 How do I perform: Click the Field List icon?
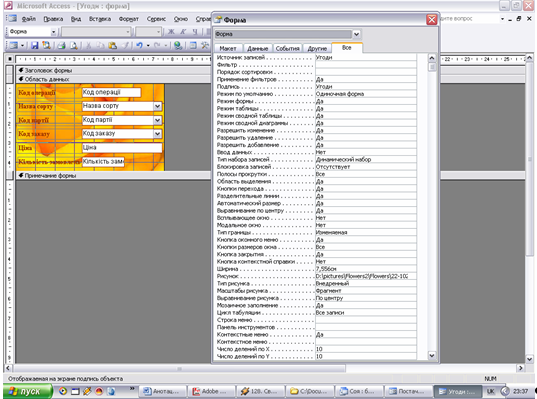click(193, 45)
